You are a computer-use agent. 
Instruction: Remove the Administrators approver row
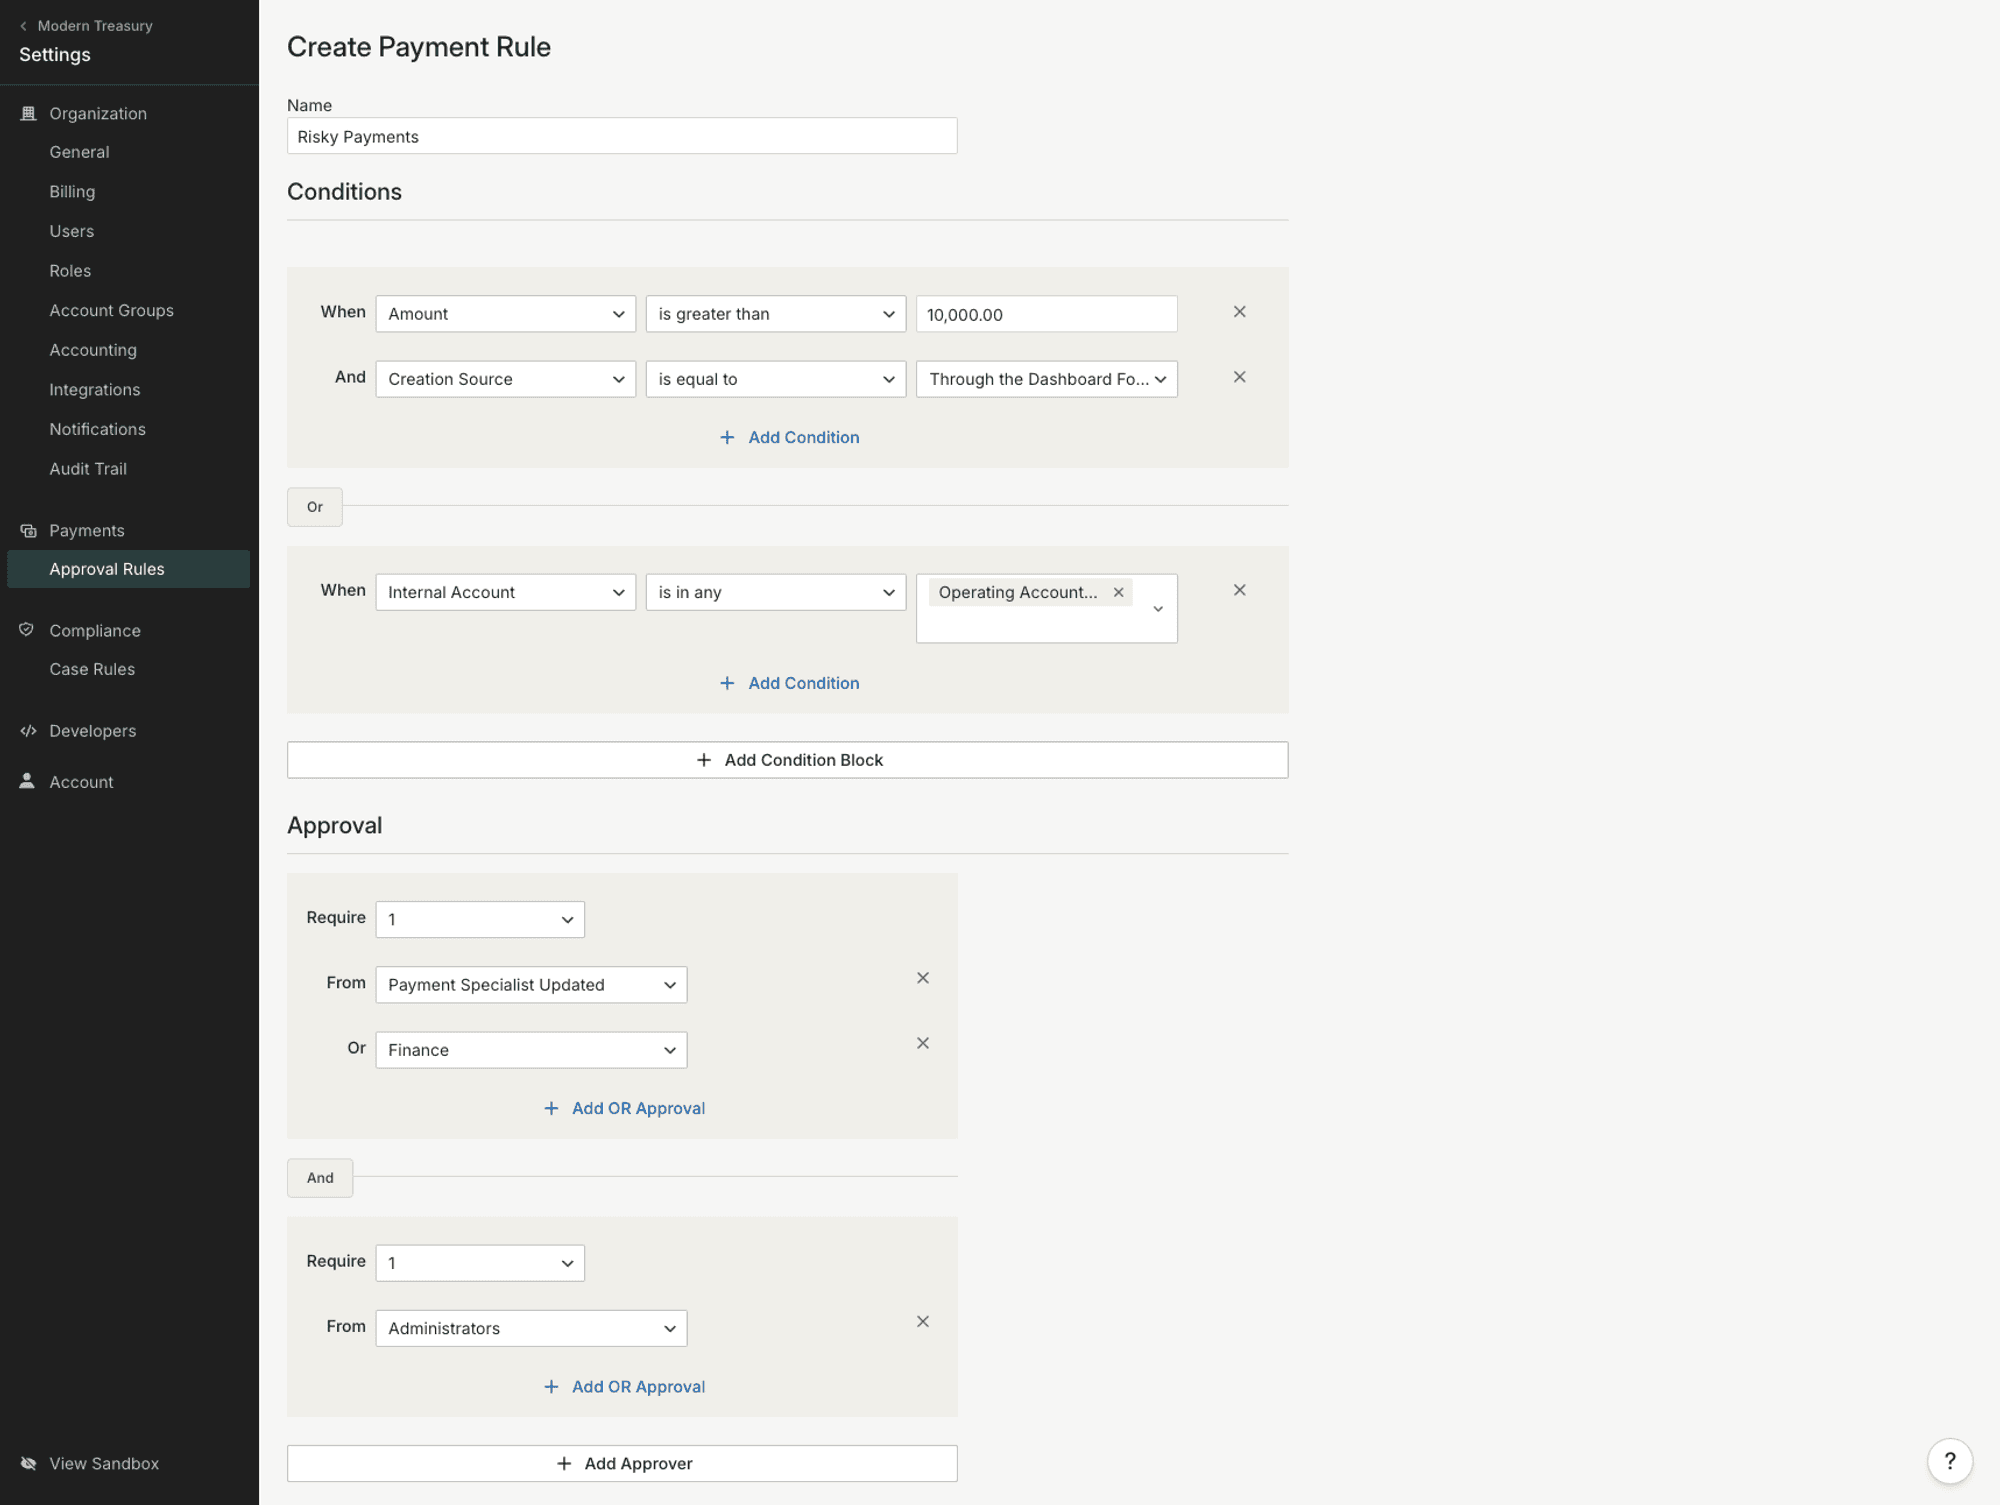point(922,1321)
